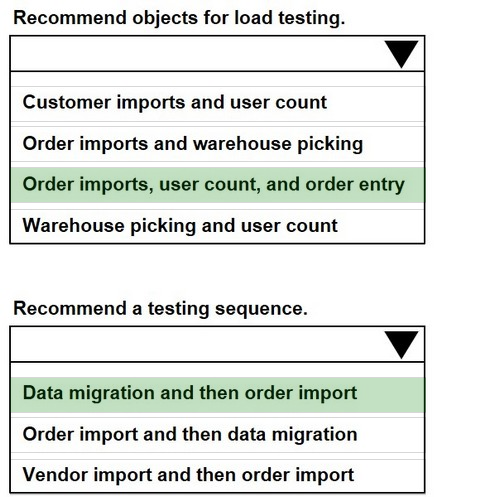
Task: Open the load testing objects dropdown arrow
Action: coord(401,54)
